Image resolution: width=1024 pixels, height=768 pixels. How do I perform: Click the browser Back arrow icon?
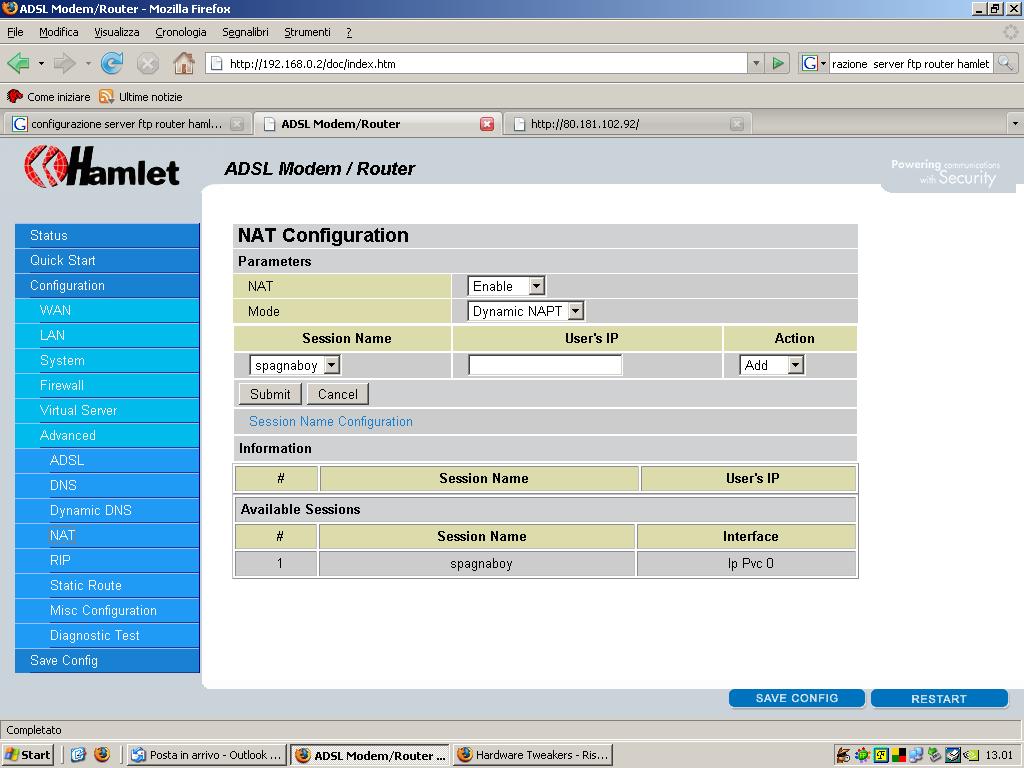coord(18,63)
